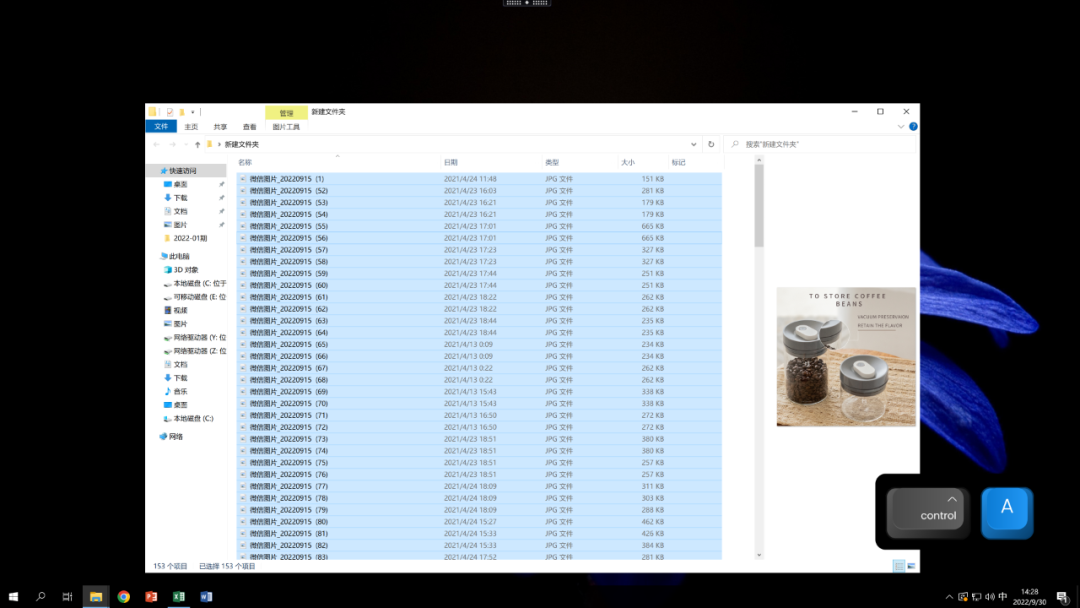Expand the address bar history dropdown
Screen dimensions: 1080x608
[x=694, y=144]
